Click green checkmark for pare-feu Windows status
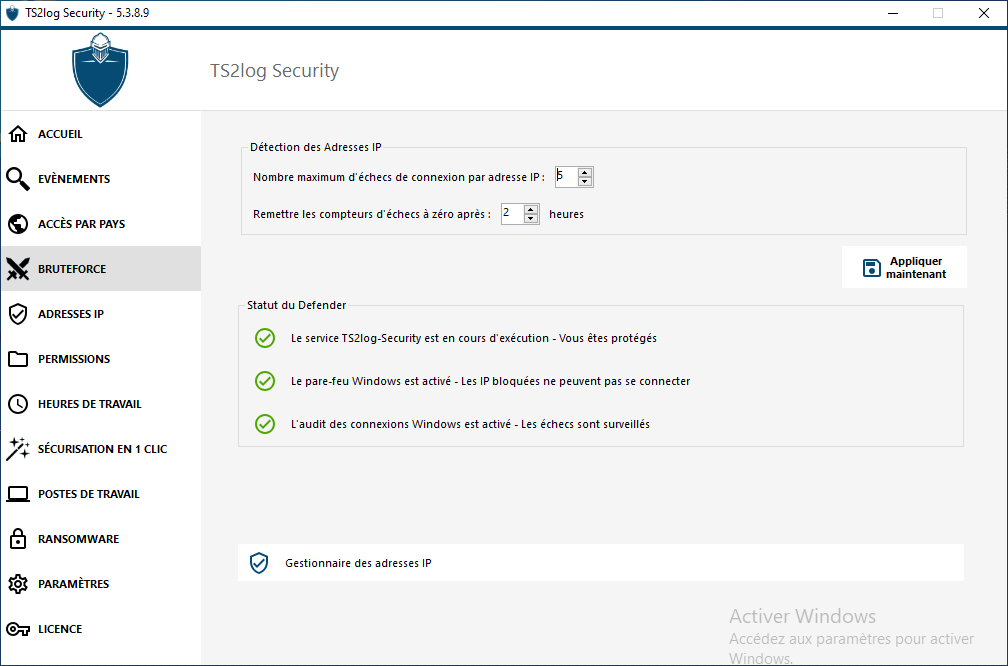 tap(265, 381)
